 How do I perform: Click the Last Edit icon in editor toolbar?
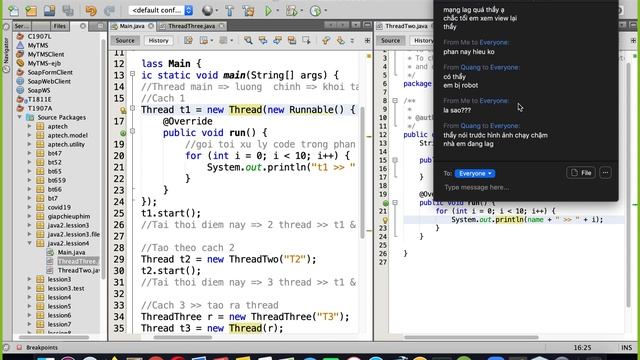(x=188, y=40)
